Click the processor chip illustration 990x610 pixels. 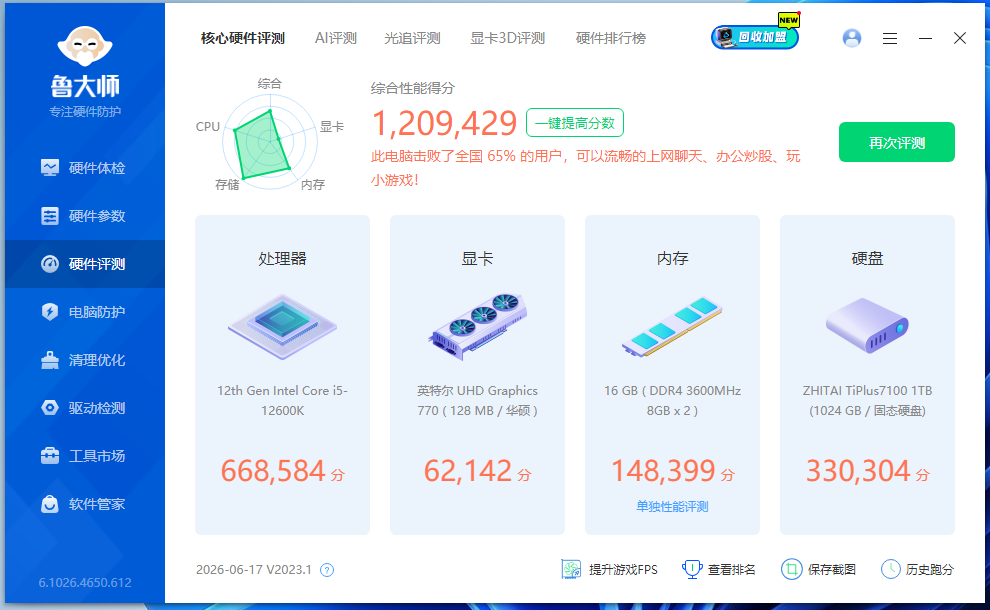point(283,327)
